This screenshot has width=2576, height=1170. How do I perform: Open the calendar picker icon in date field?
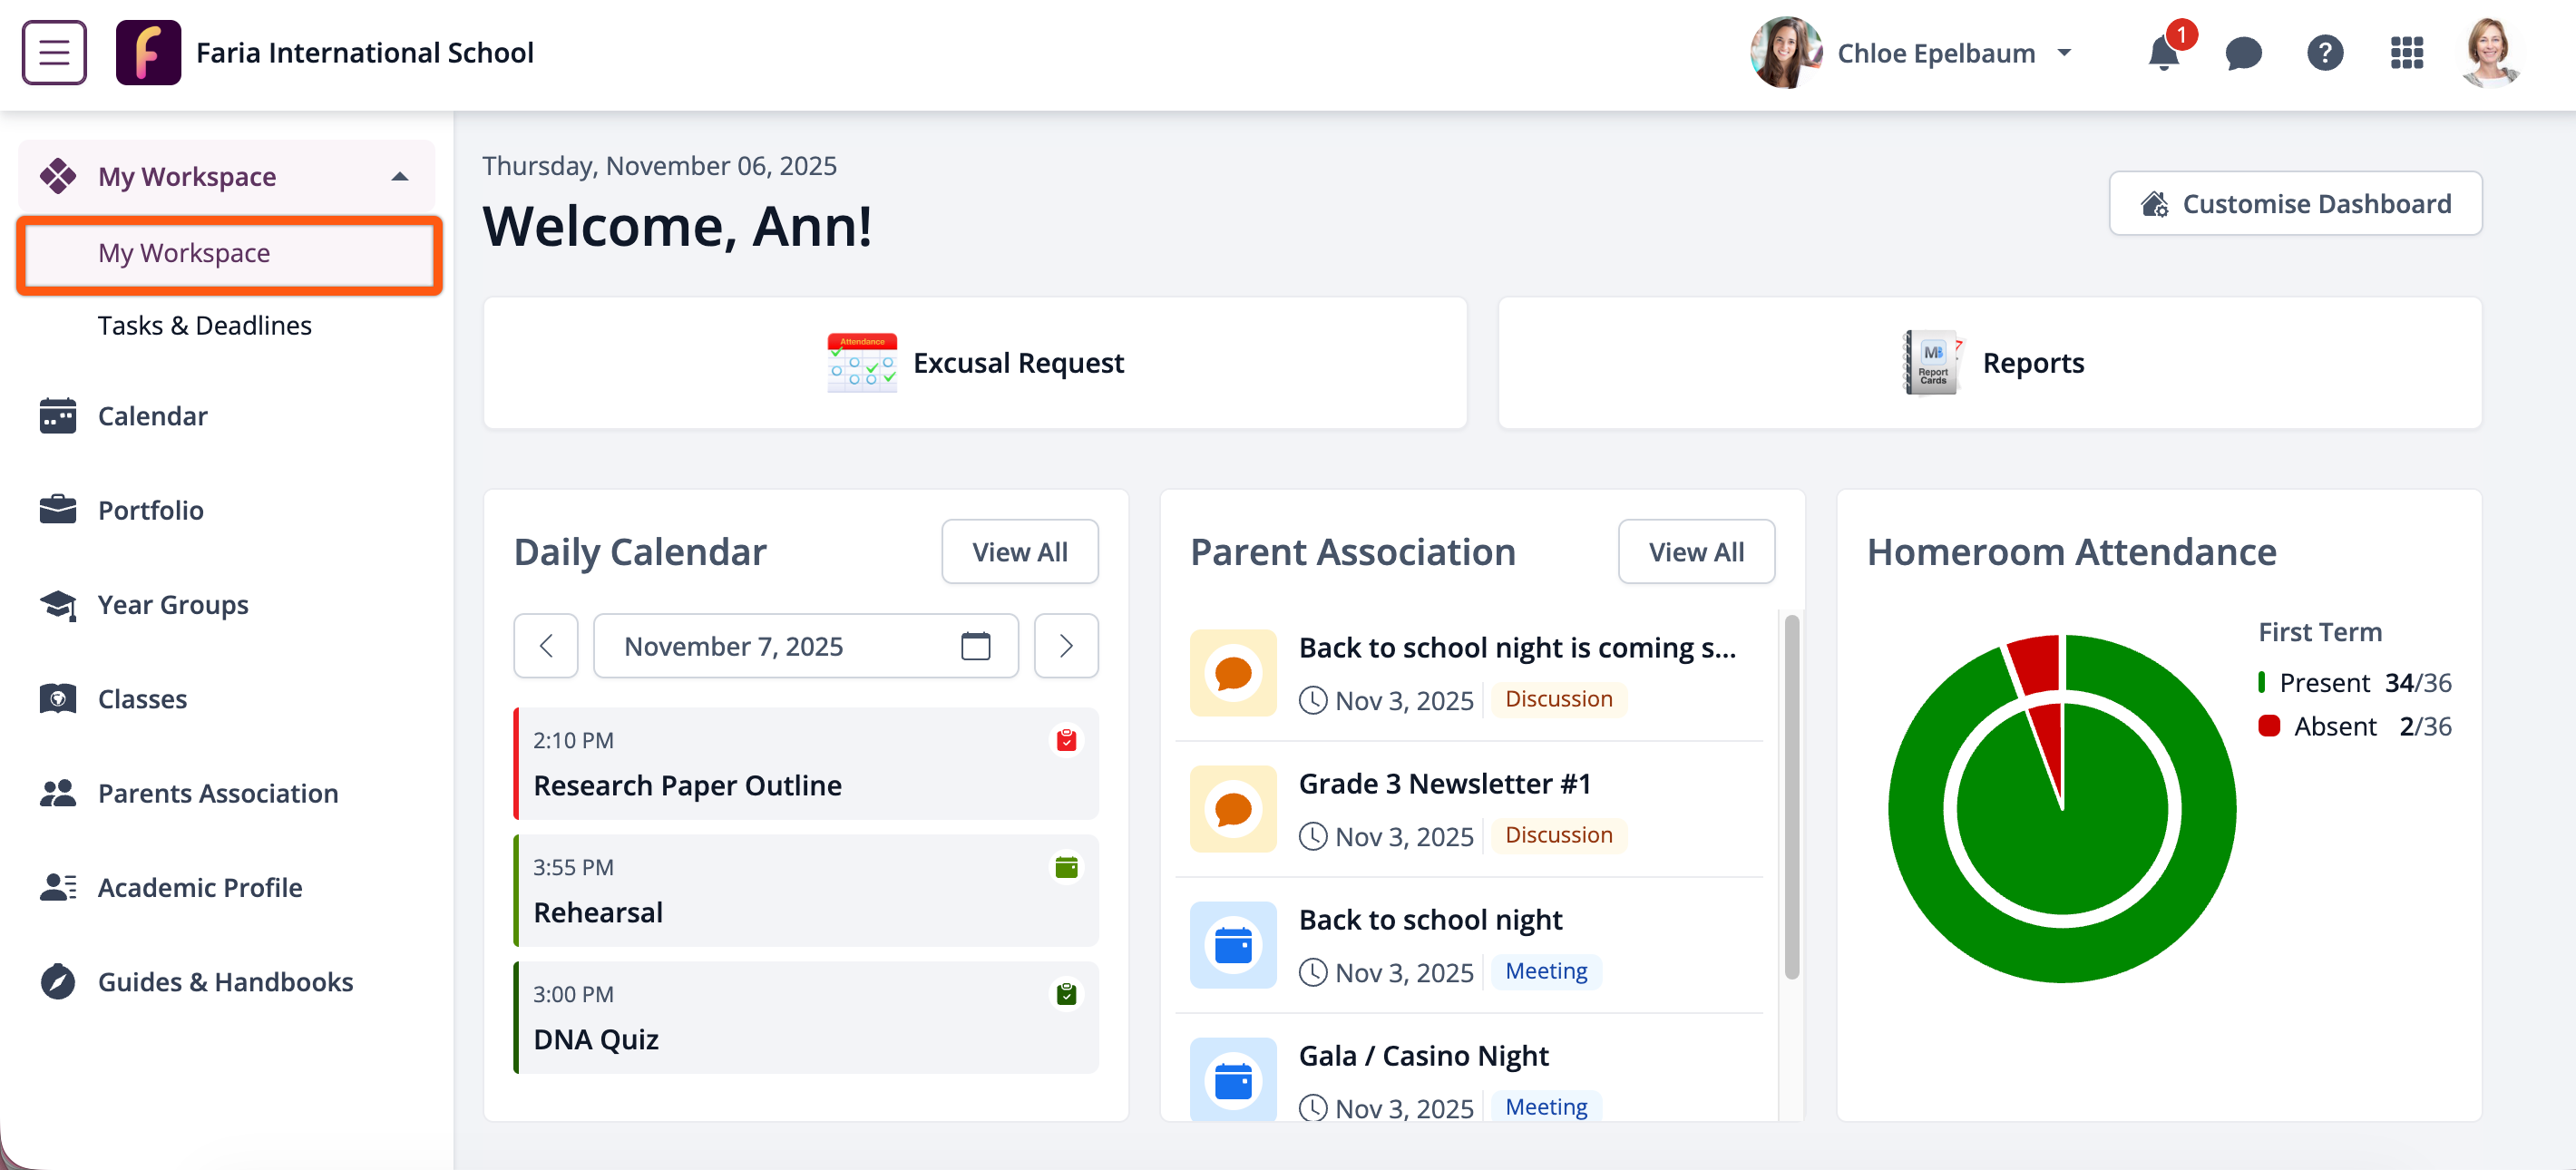pyautogui.click(x=975, y=646)
